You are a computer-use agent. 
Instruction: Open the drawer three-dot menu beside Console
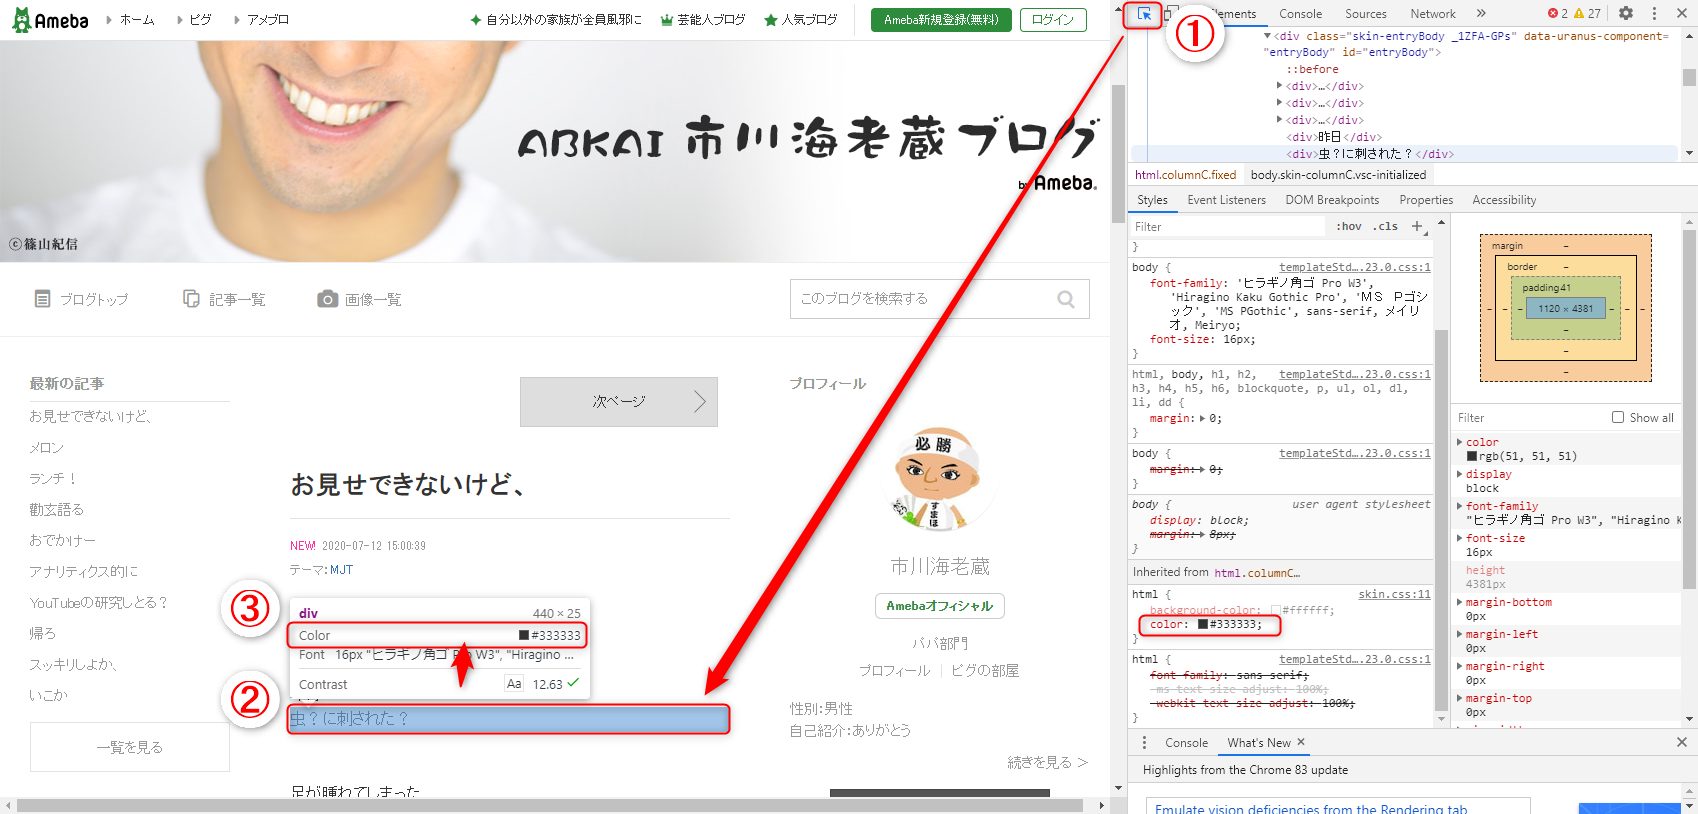[1144, 742]
